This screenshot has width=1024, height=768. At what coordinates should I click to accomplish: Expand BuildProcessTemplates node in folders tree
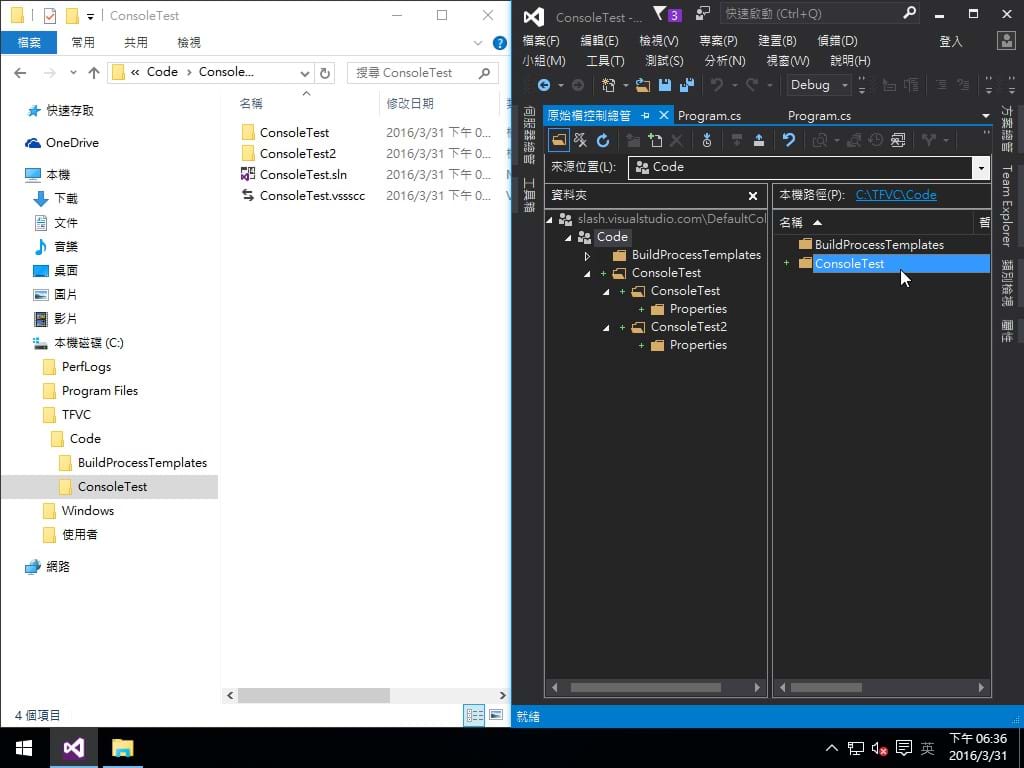[x=587, y=256]
